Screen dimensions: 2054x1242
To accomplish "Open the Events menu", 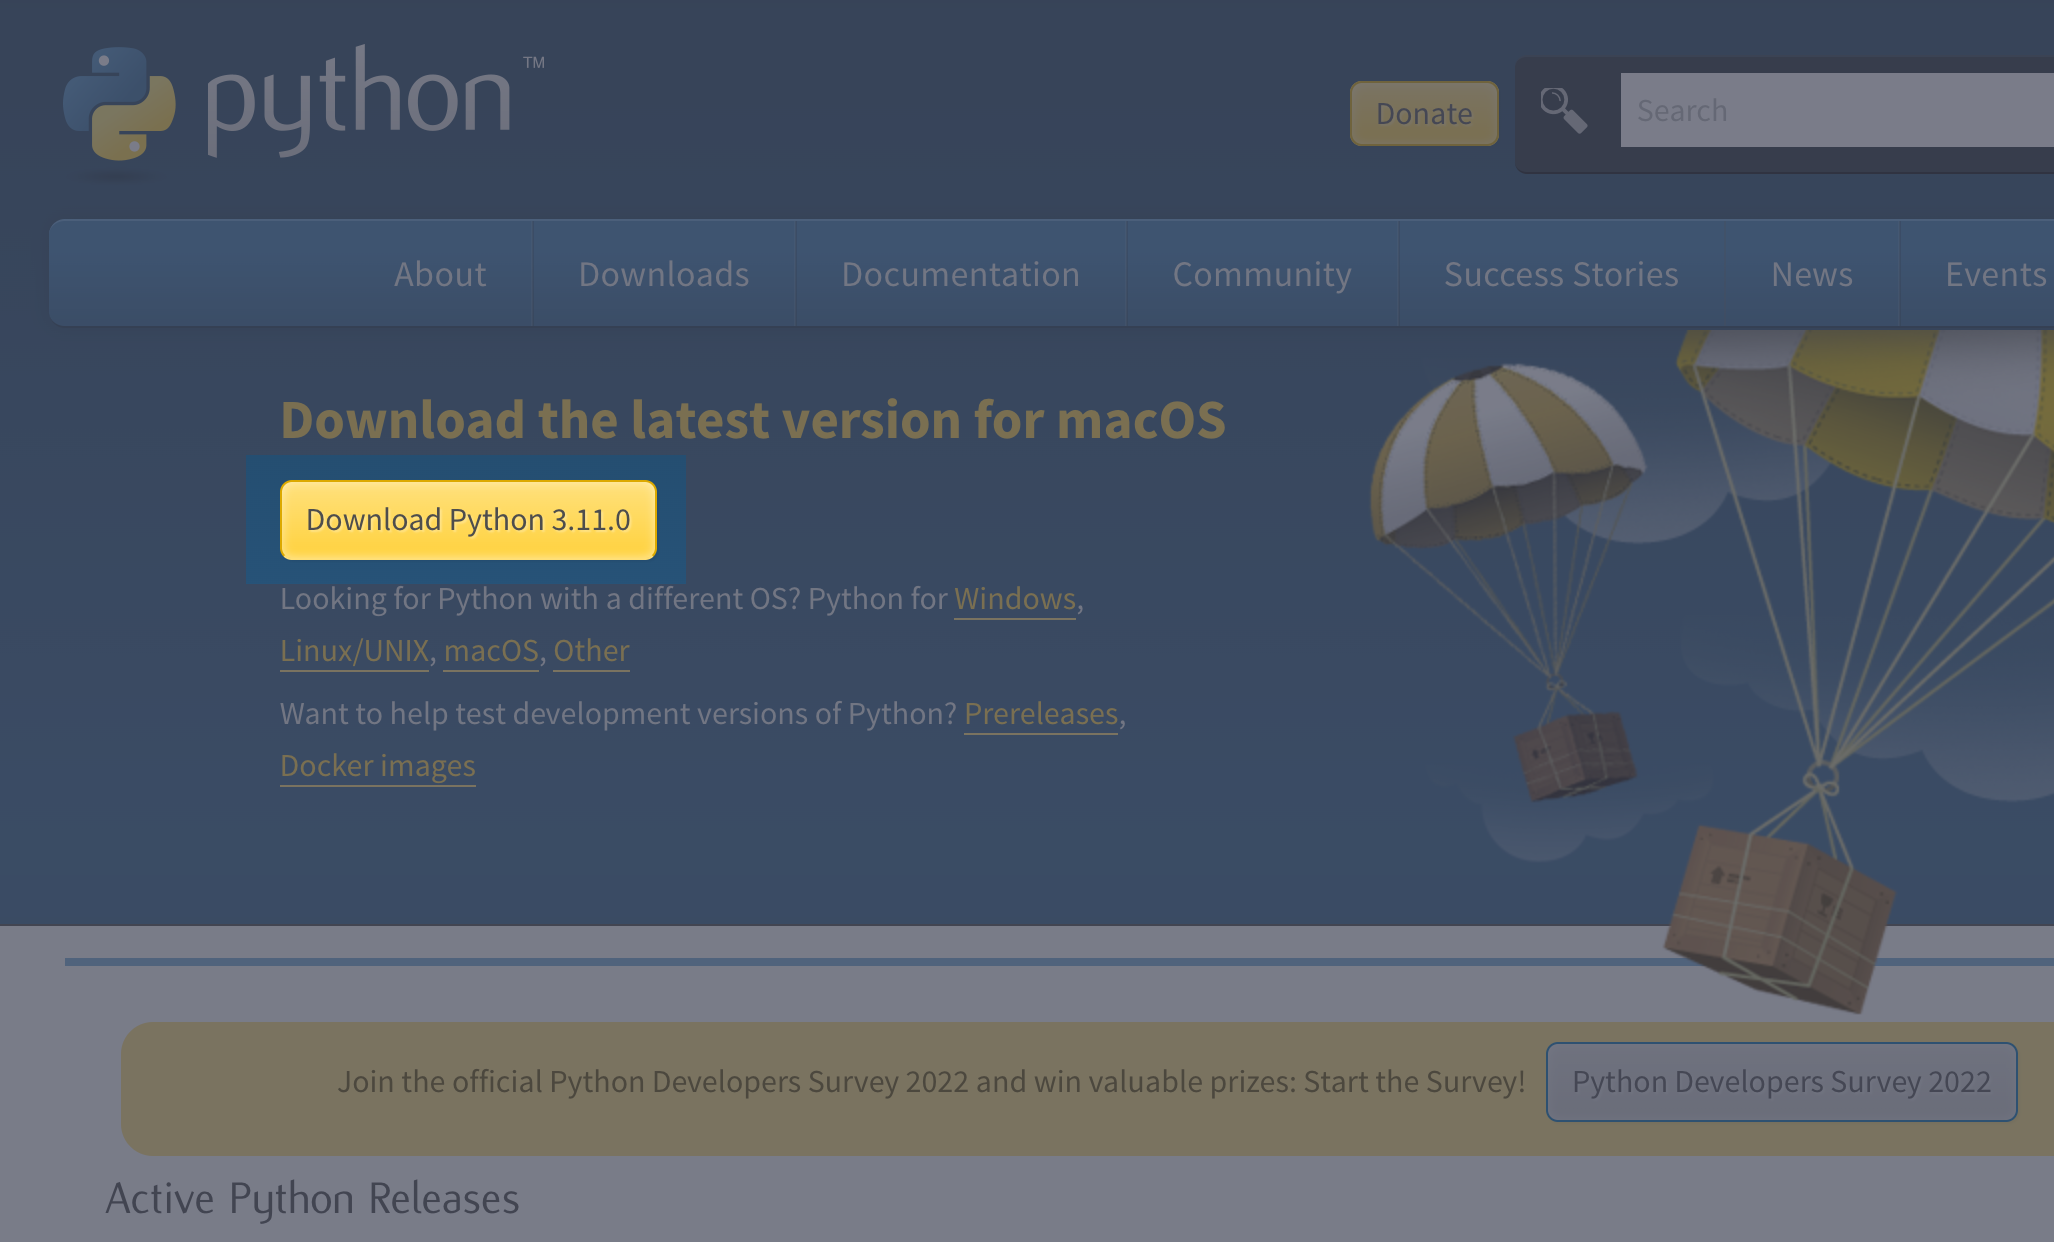I will pos(1995,274).
